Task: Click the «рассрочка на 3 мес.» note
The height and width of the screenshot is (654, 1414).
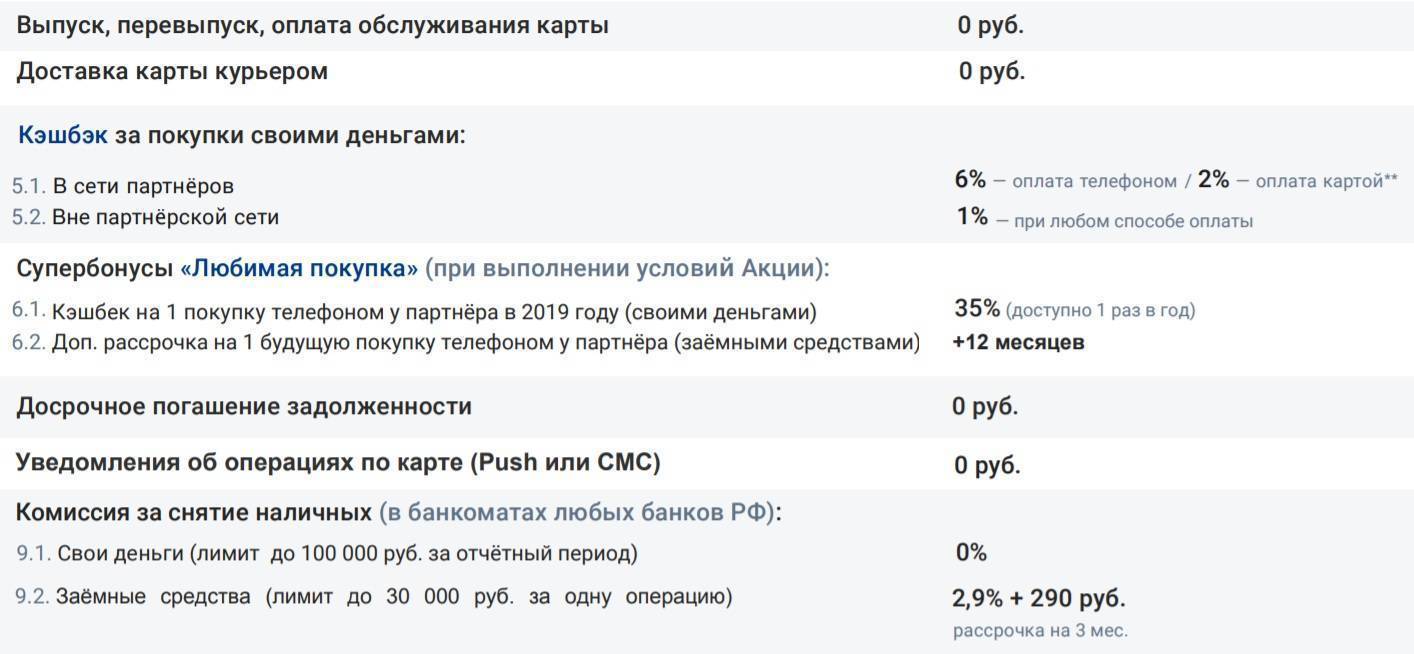Action: [x=1040, y=631]
